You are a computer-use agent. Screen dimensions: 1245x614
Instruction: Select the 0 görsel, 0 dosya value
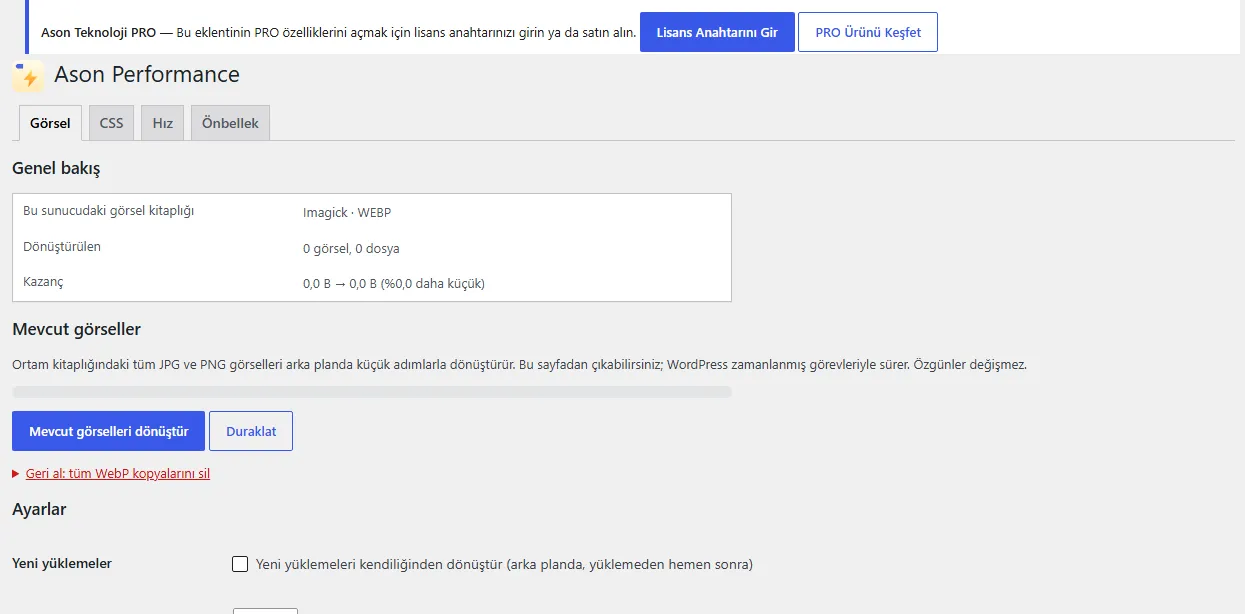[x=351, y=248]
